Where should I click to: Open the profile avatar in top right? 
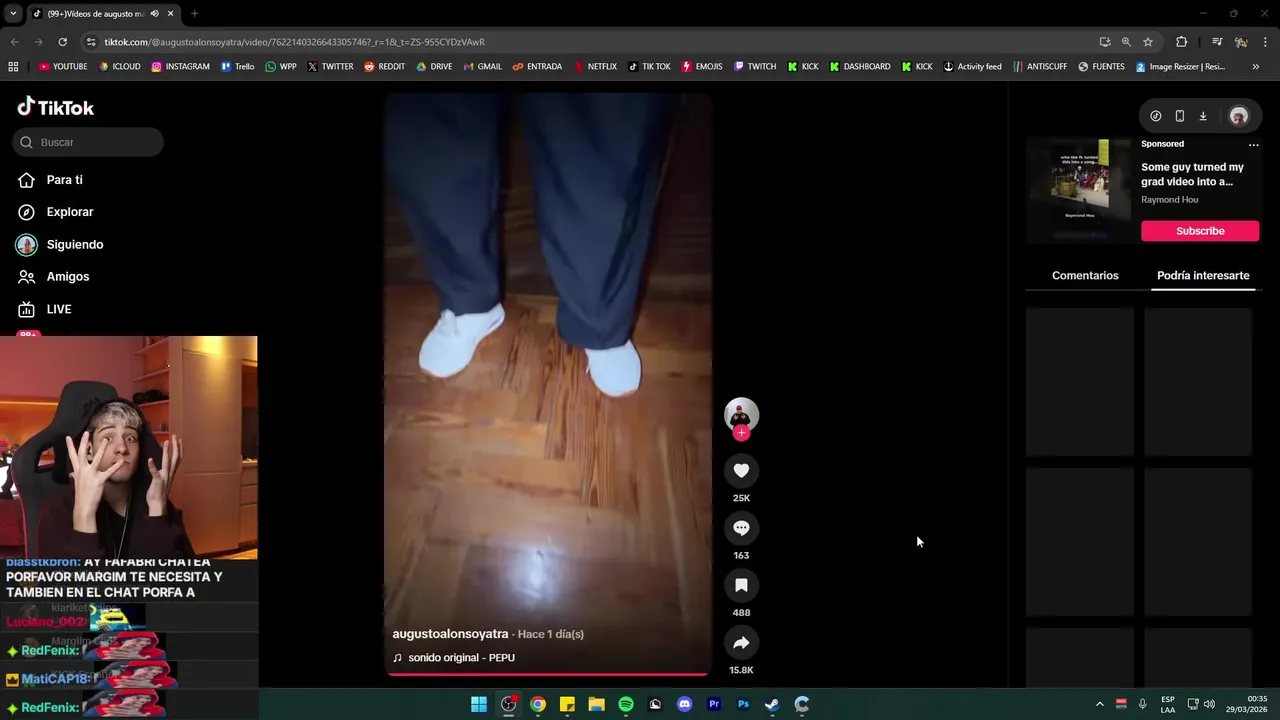click(1239, 116)
